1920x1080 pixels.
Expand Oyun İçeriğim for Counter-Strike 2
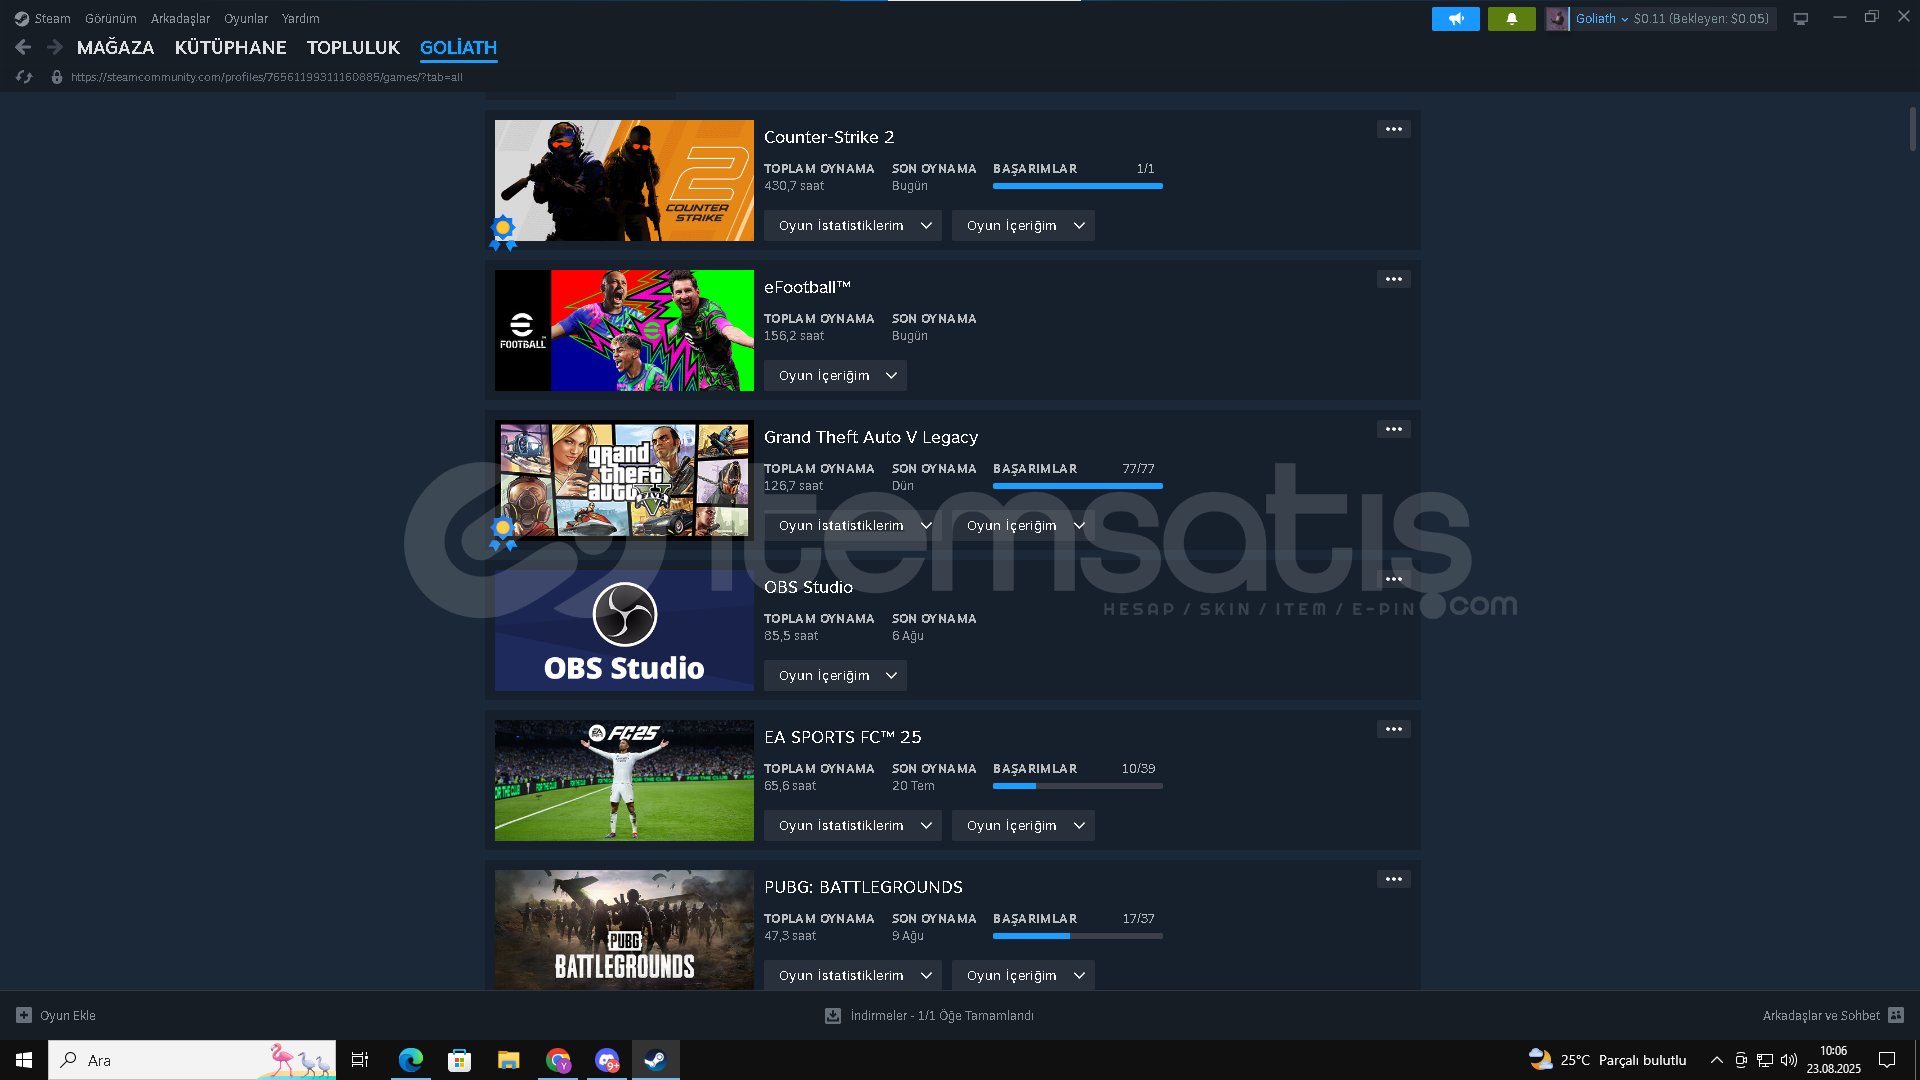point(1023,225)
